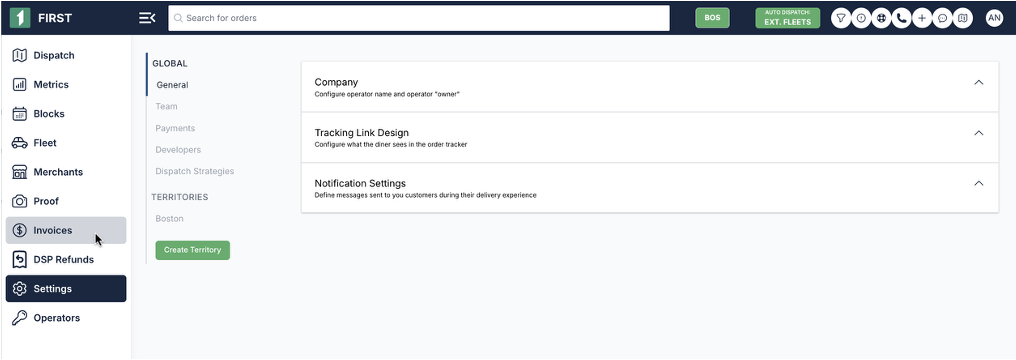Click the Metrics bar chart icon
1016x360 pixels.
(19, 85)
